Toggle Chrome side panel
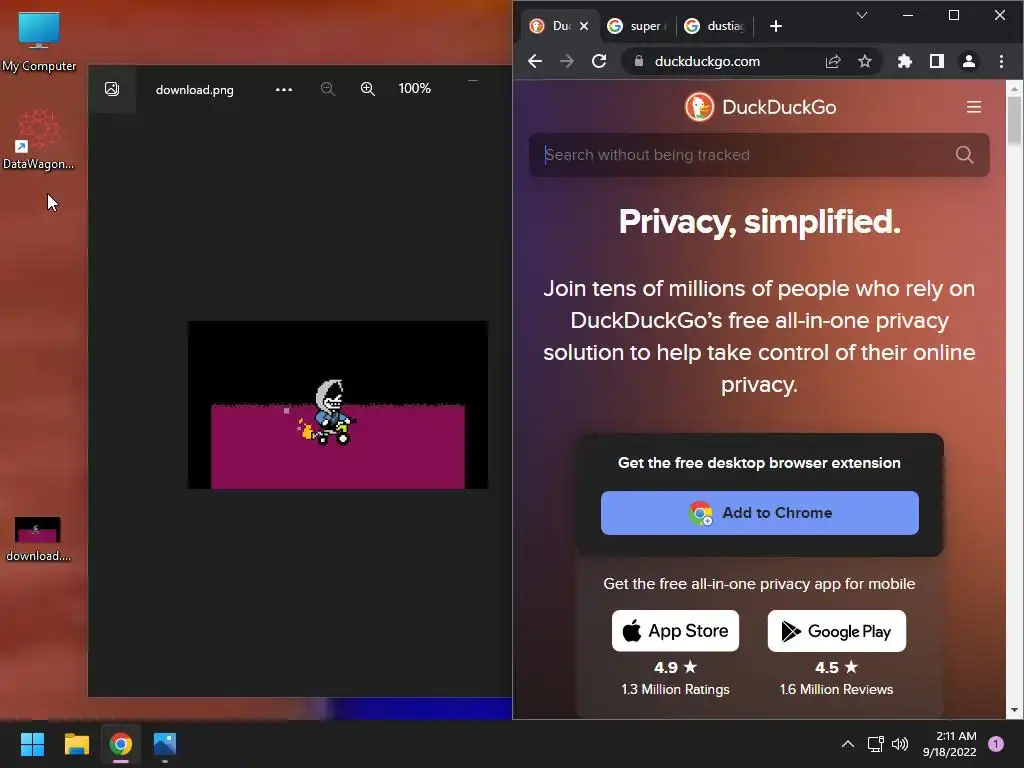Image resolution: width=1024 pixels, height=768 pixels. (x=936, y=61)
